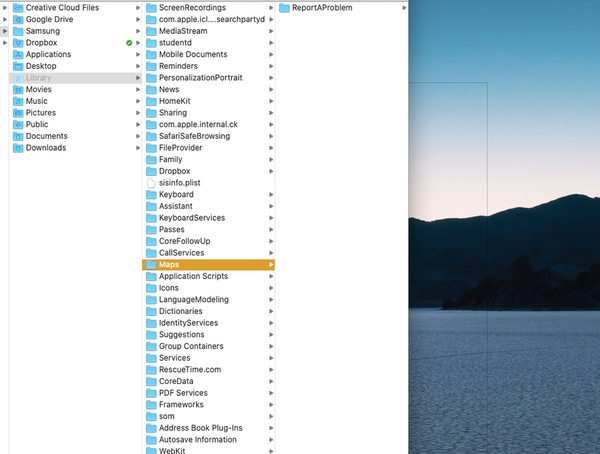Click the ReportAProblem folder icon
The height and width of the screenshot is (454, 600).
(284, 8)
